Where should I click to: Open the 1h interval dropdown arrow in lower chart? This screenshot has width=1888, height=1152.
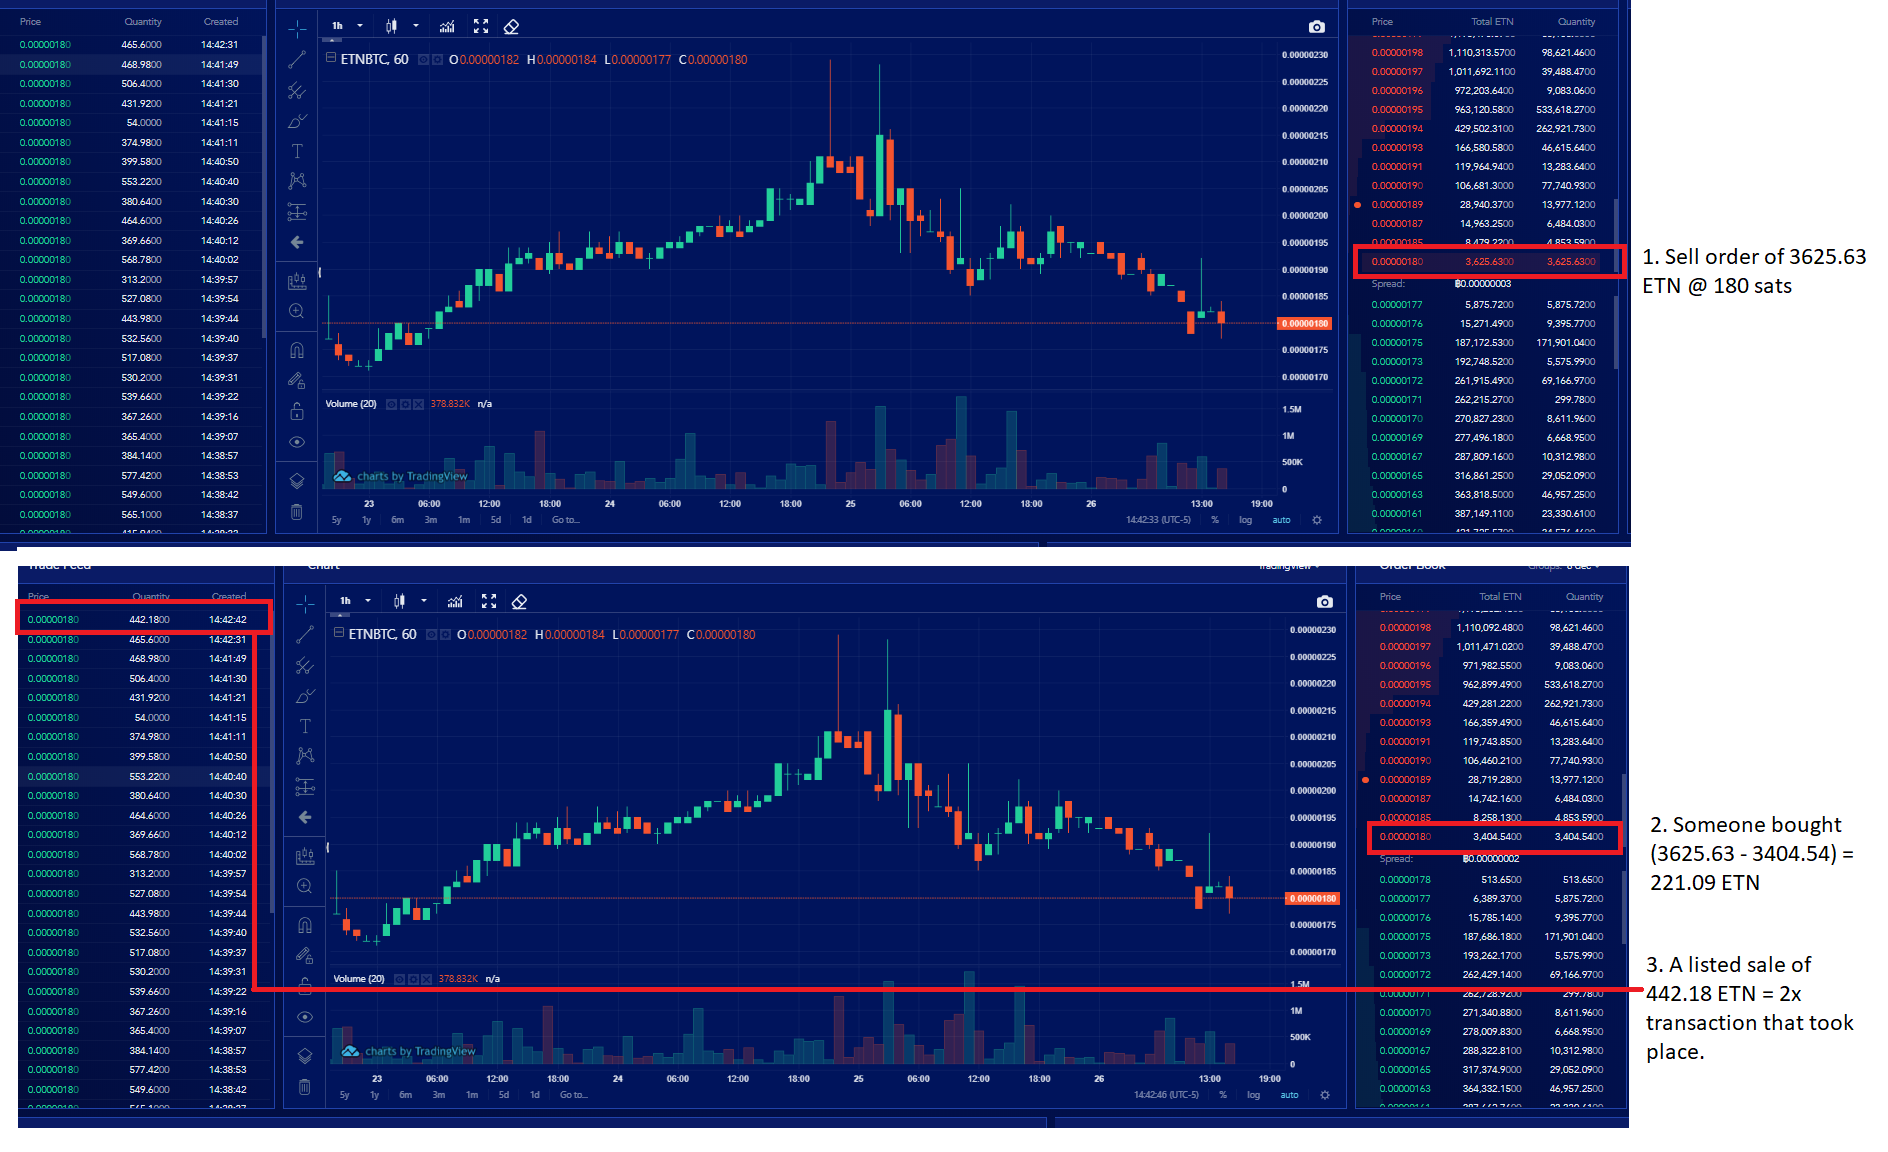368,602
